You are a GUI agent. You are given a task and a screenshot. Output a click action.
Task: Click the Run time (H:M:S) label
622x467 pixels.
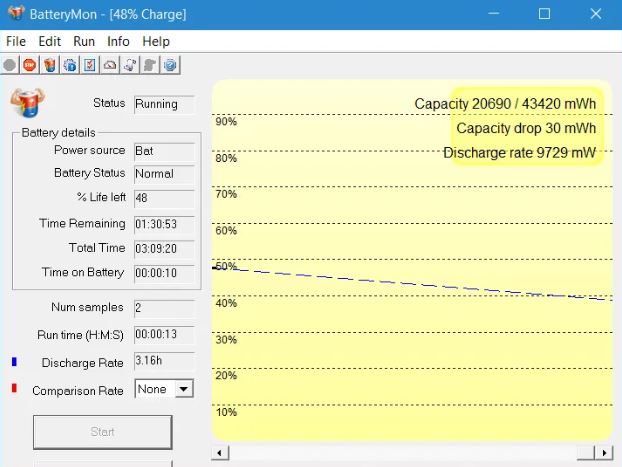coord(80,335)
